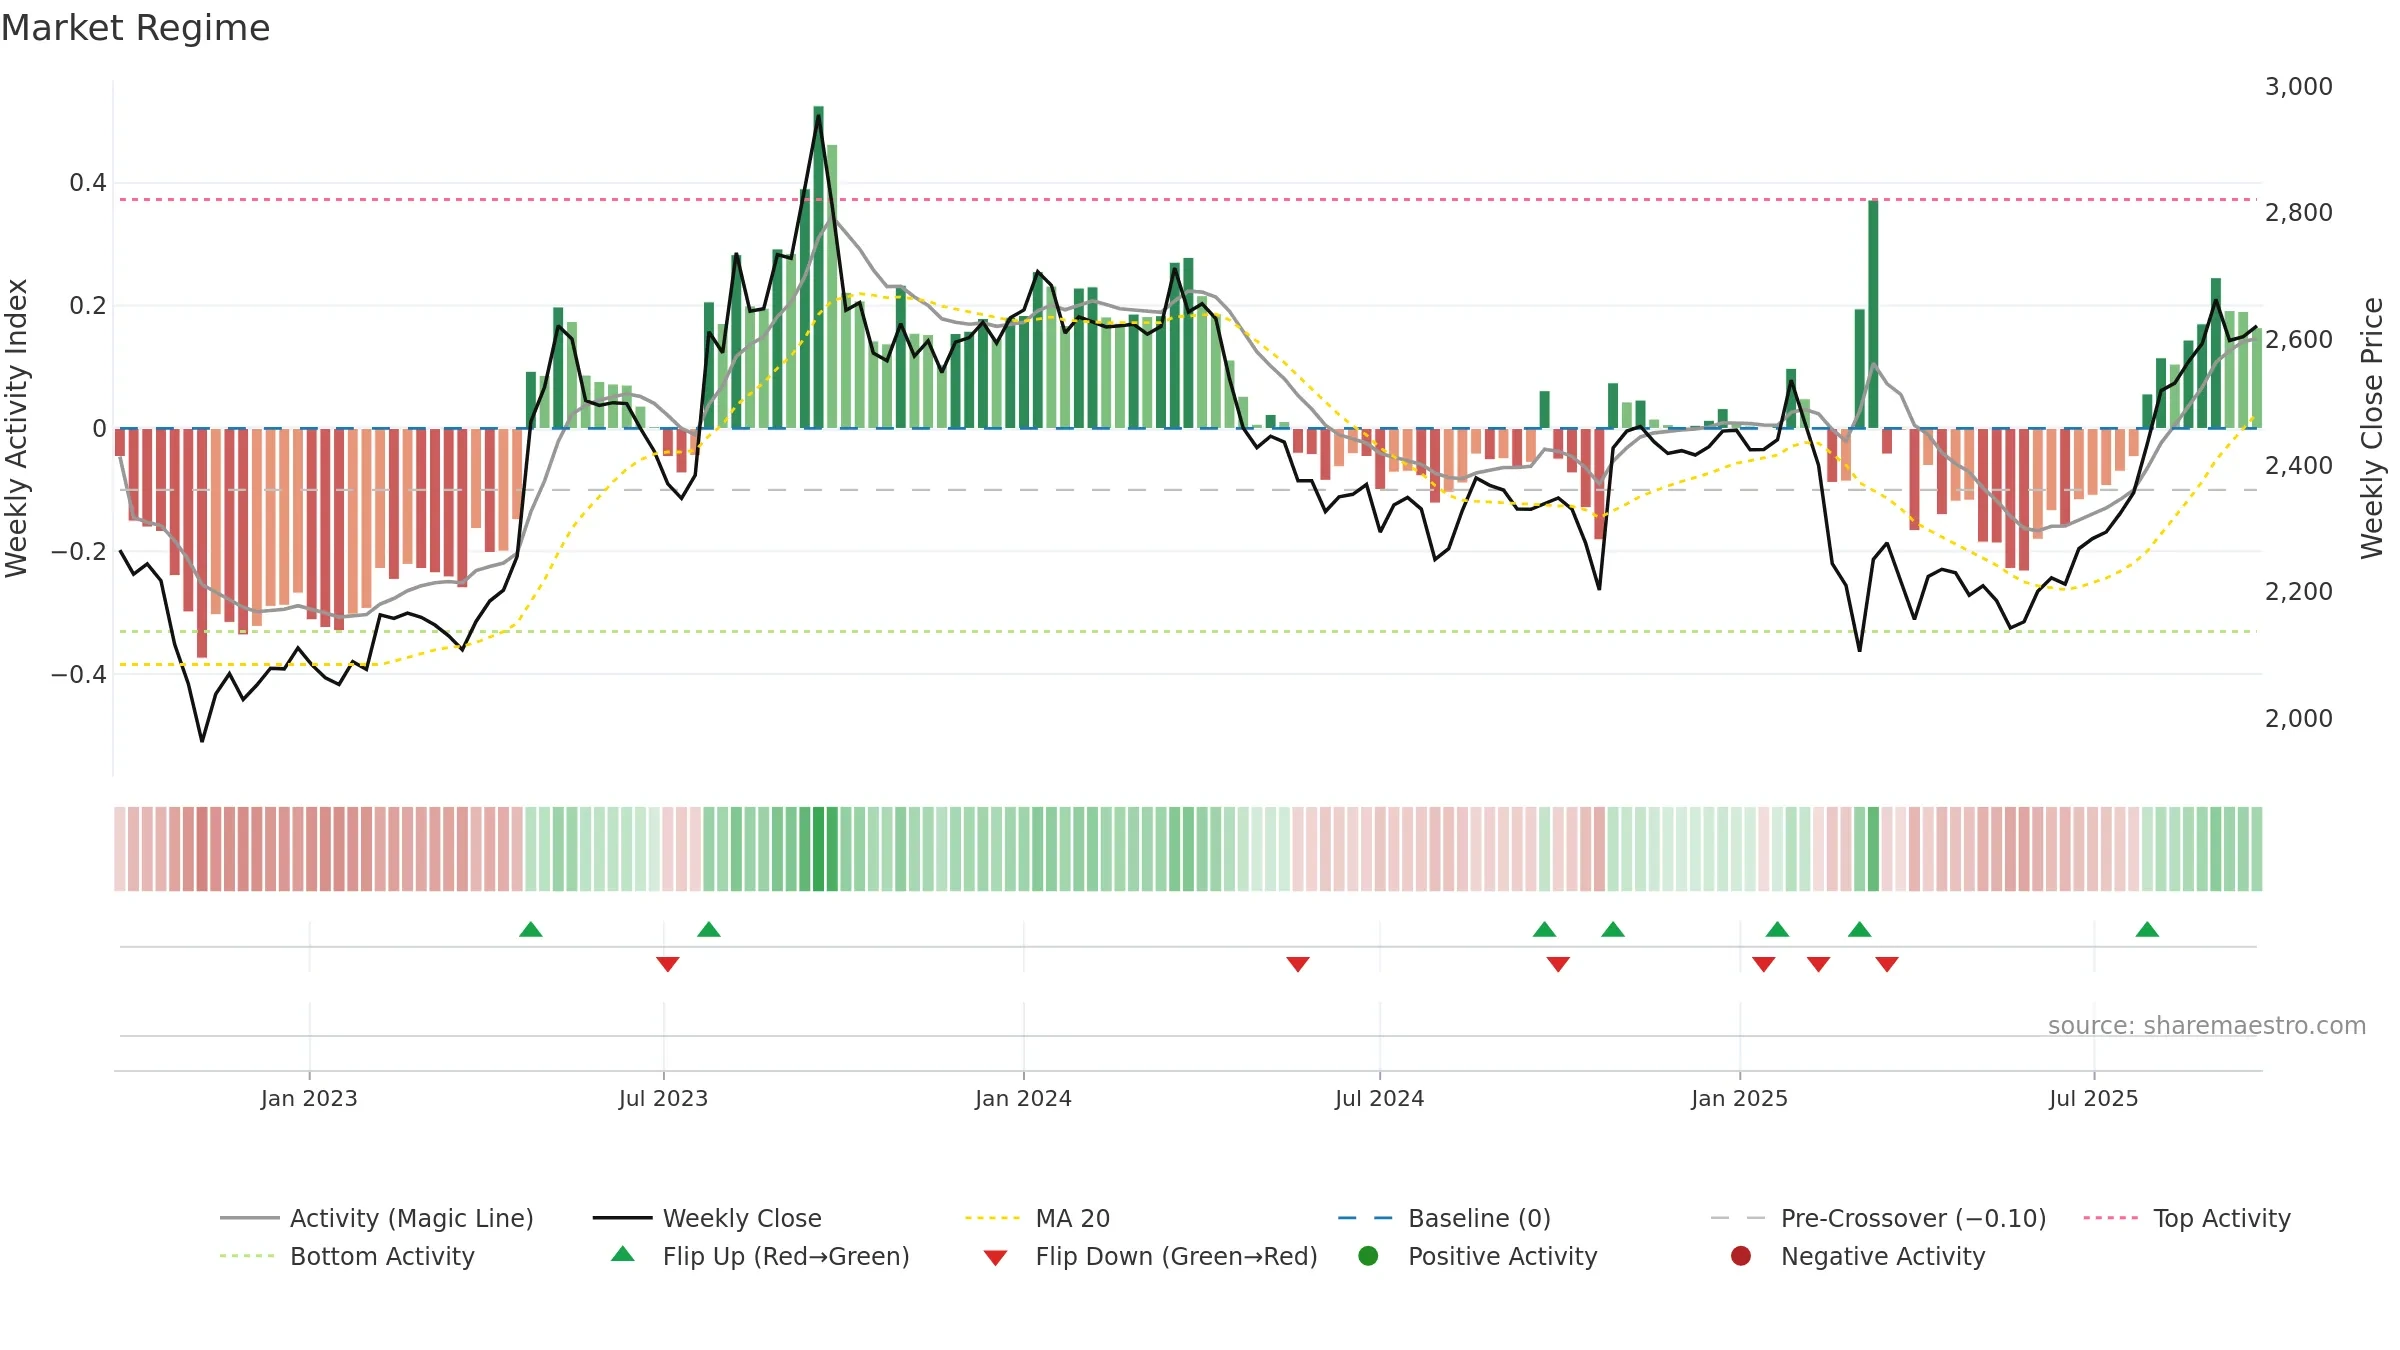Click the Weekly Close Price axis title
The image size is (2400, 1350).
coord(2372,428)
